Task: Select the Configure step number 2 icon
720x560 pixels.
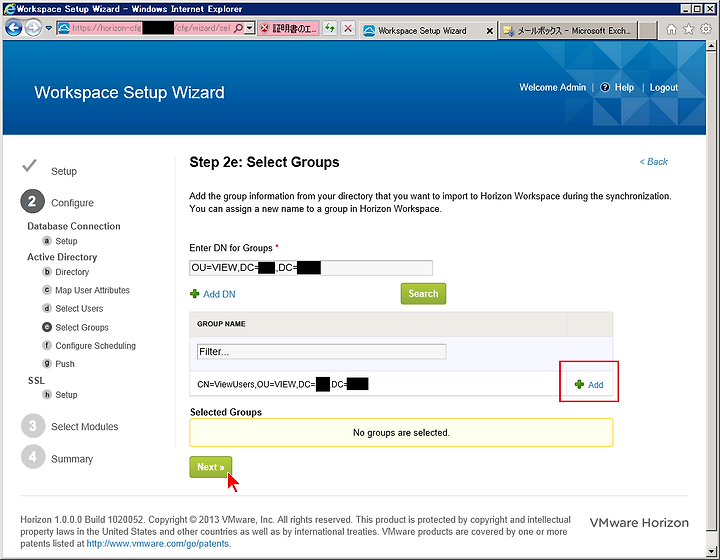Action: click(32, 202)
